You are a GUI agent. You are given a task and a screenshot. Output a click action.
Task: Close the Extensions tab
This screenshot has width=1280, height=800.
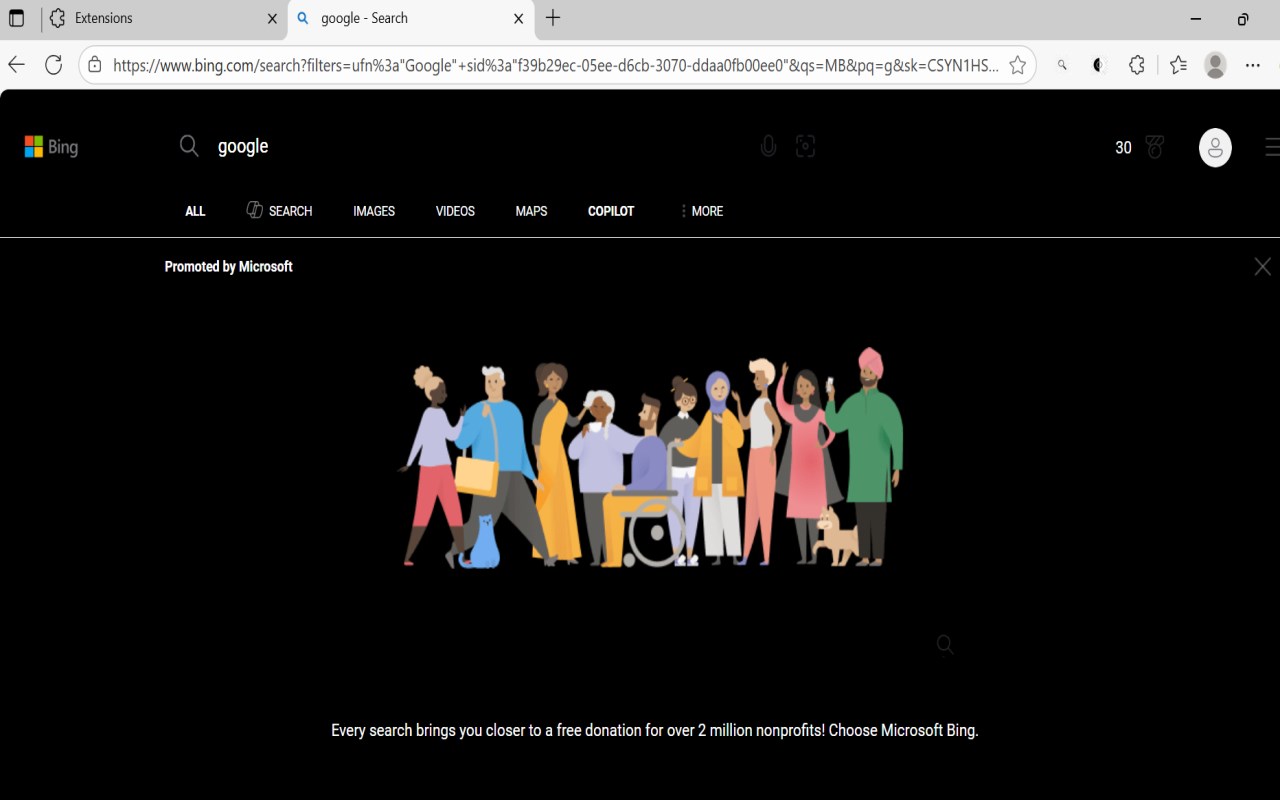[x=273, y=18]
